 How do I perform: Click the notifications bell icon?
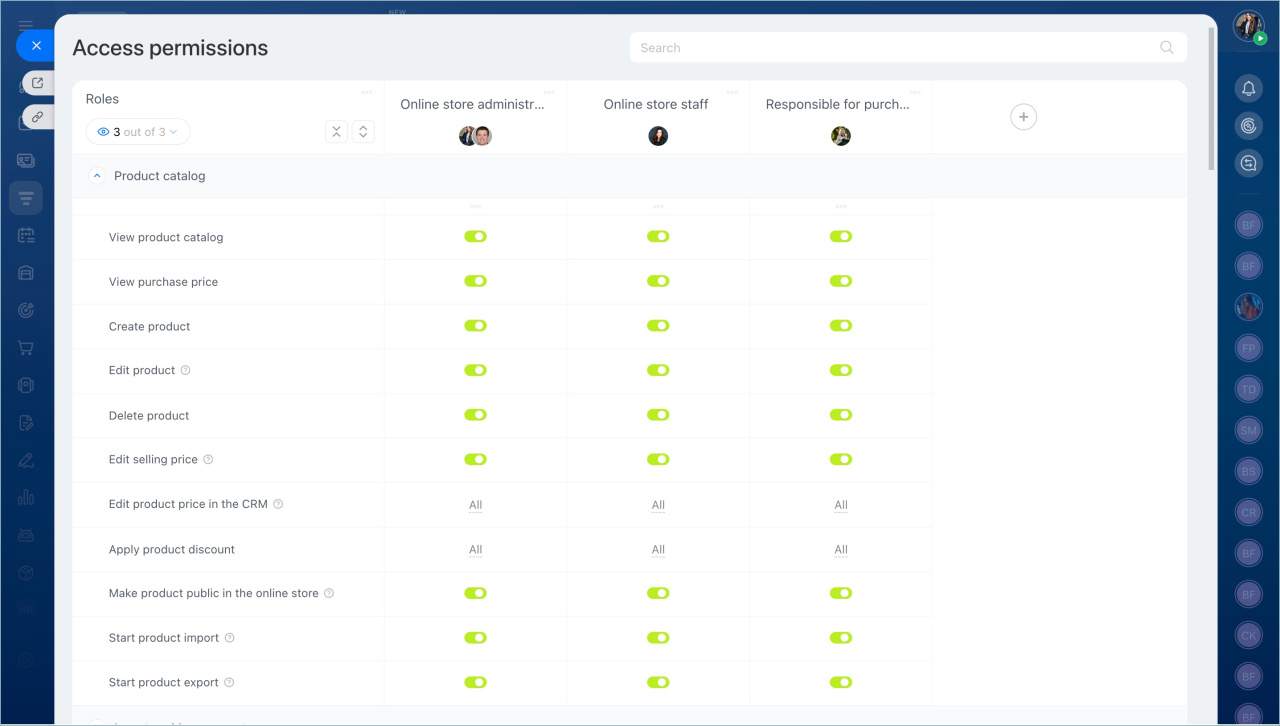tap(1248, 89)
